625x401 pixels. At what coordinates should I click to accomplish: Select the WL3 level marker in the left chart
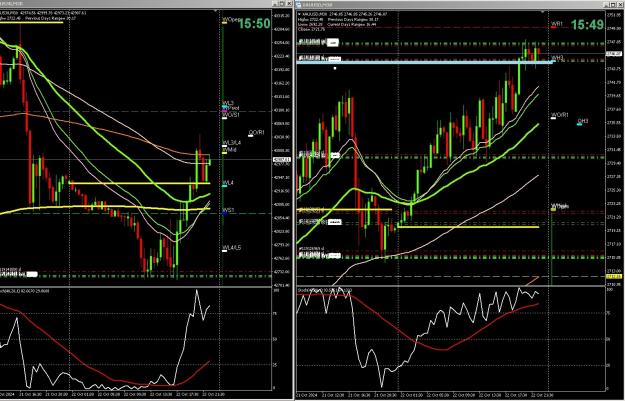[x=228, y=103]
